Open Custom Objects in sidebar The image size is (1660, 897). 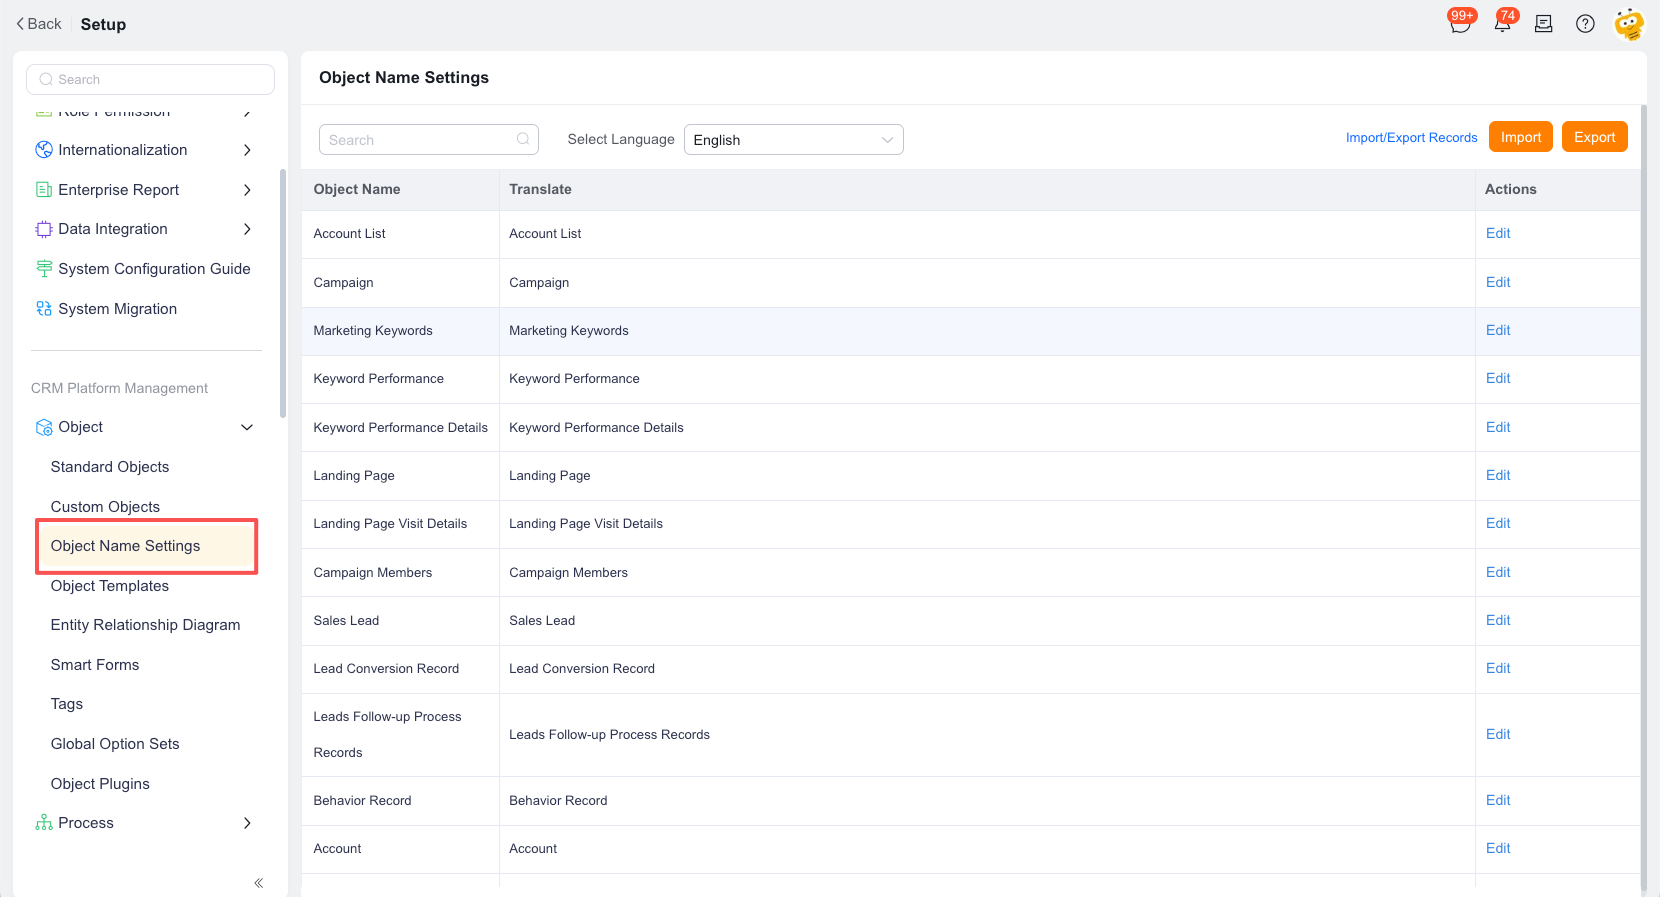click(x=105, y=507)
